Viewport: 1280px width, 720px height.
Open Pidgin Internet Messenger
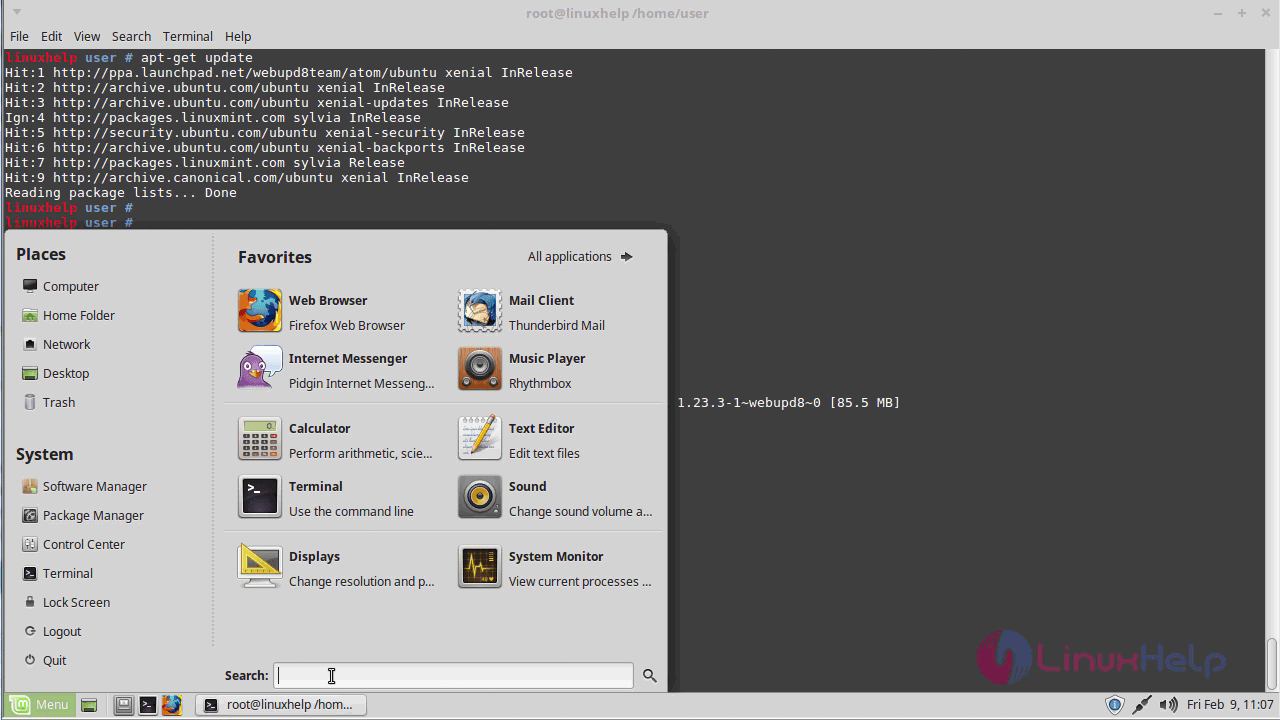pos(336,370)
